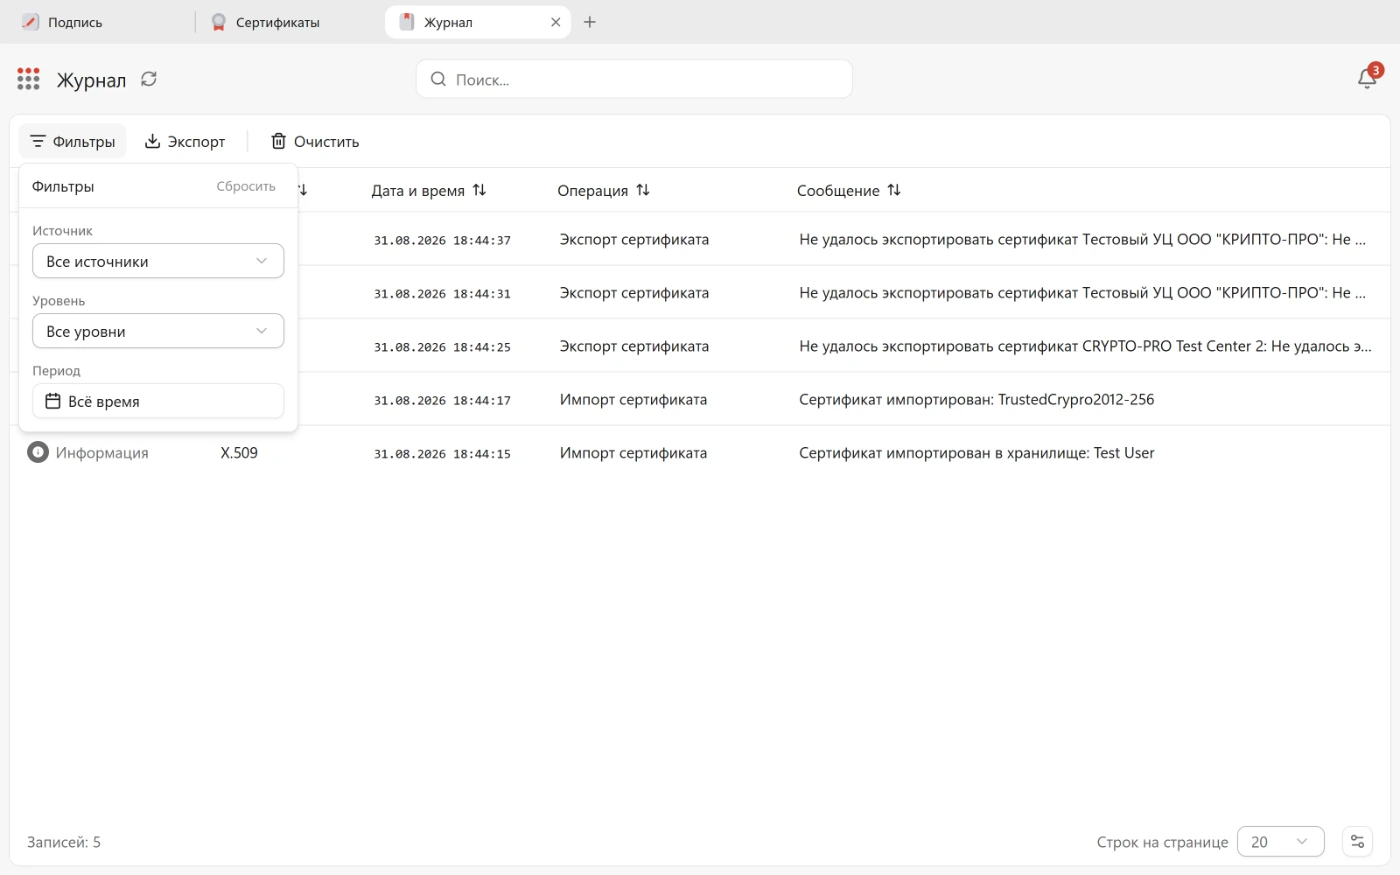Click the message about TrustedCrypro2012-256

tap(976, 399)
